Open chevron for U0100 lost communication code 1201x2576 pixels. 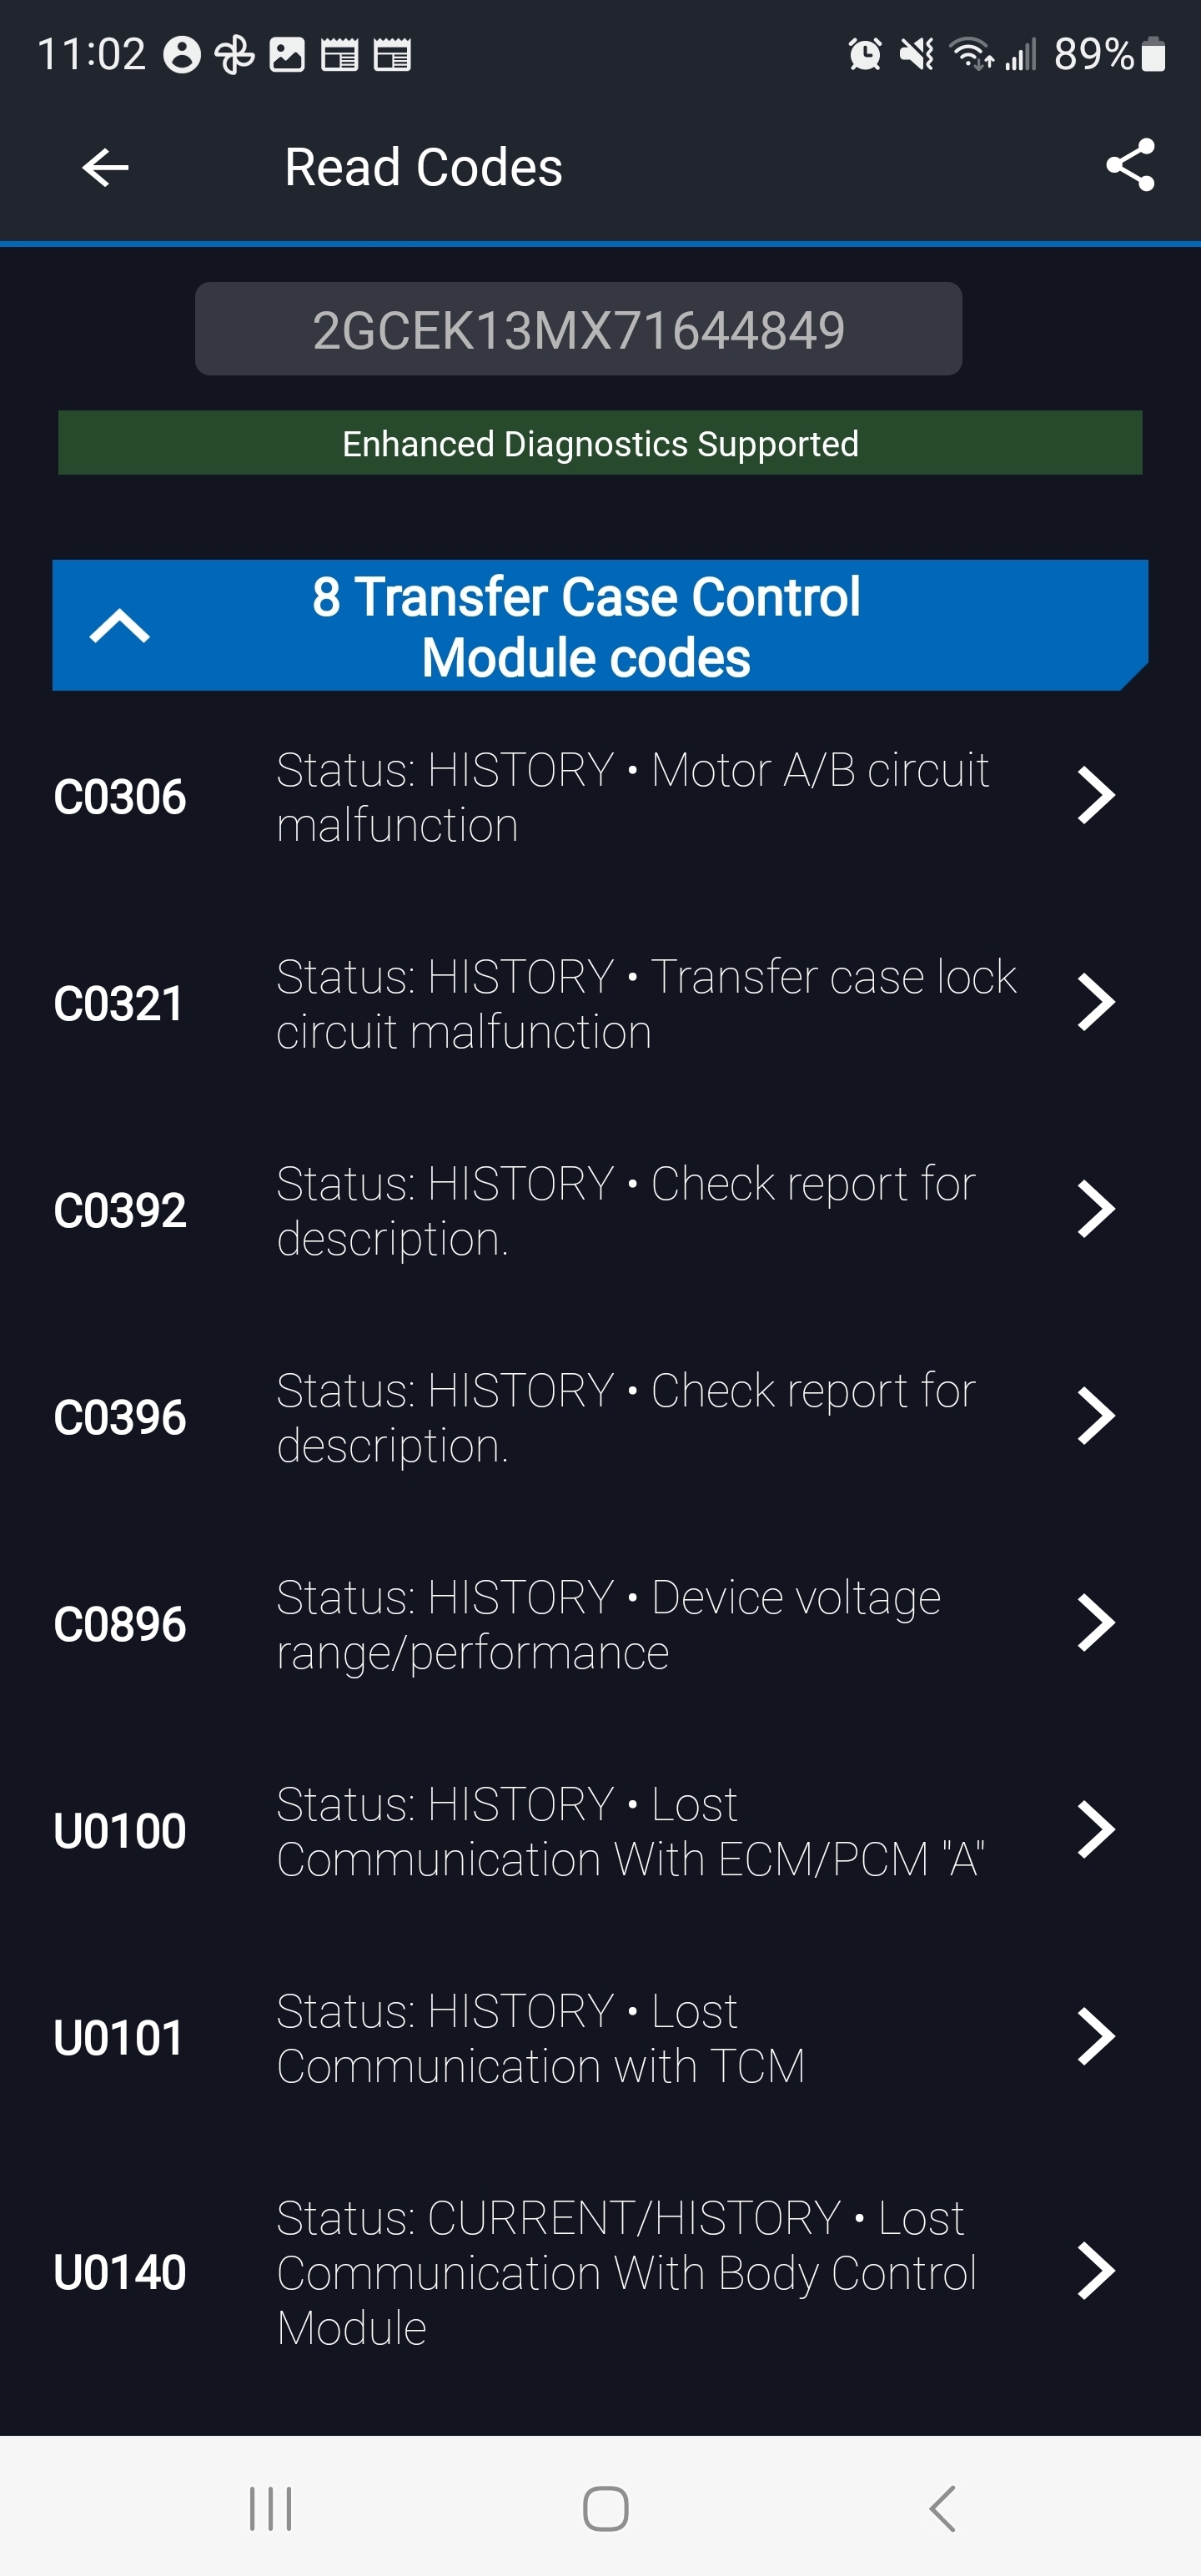coord(1095,1831)
